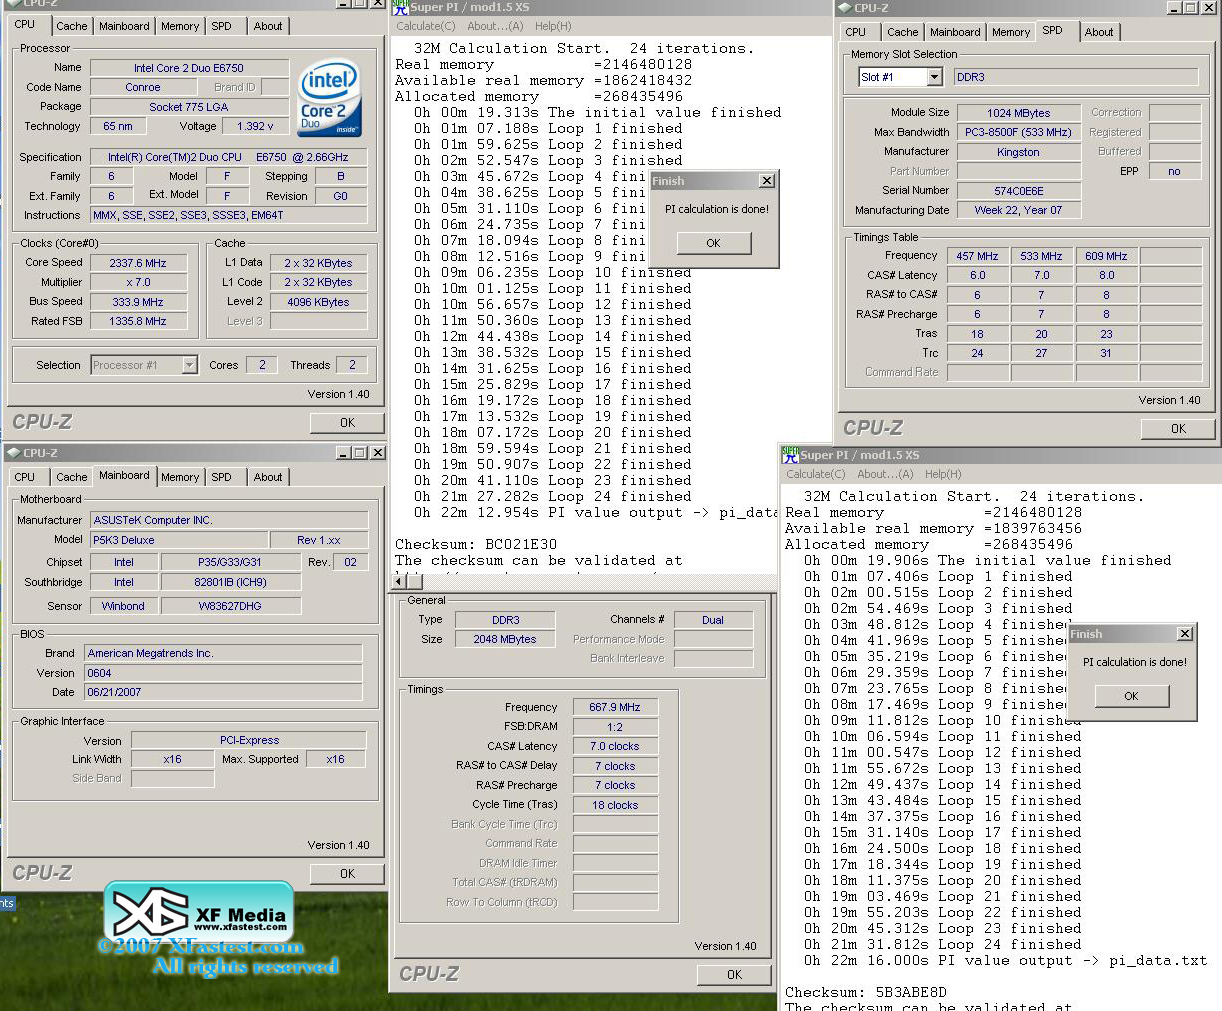This screenshot has width=1222, height=1011.
Task: Open the Slot #1 memory slot dropdown
Action: [934, 77]
